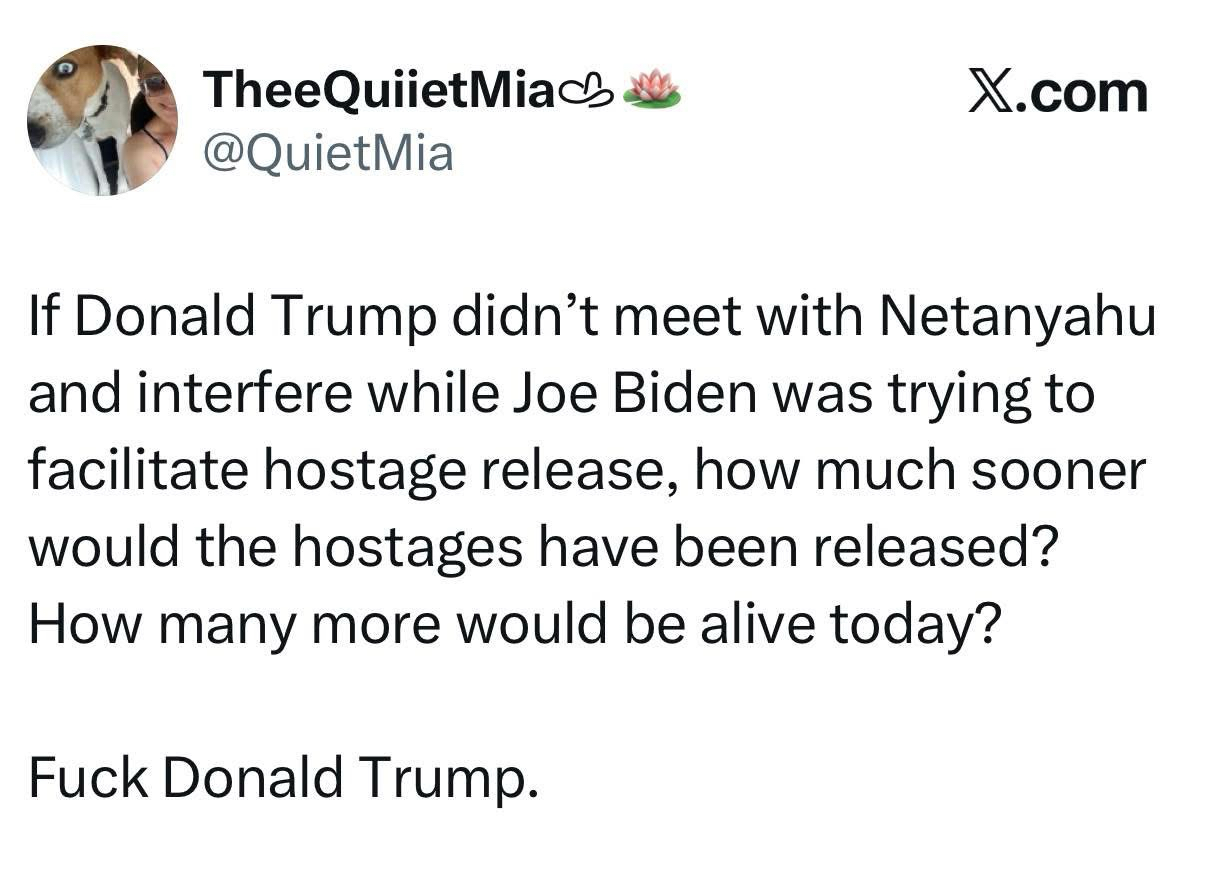The width and height of the screenshot is (1206, 884).
Task: Click the word "facilitate" in the tweet
Action: (136, 470)
